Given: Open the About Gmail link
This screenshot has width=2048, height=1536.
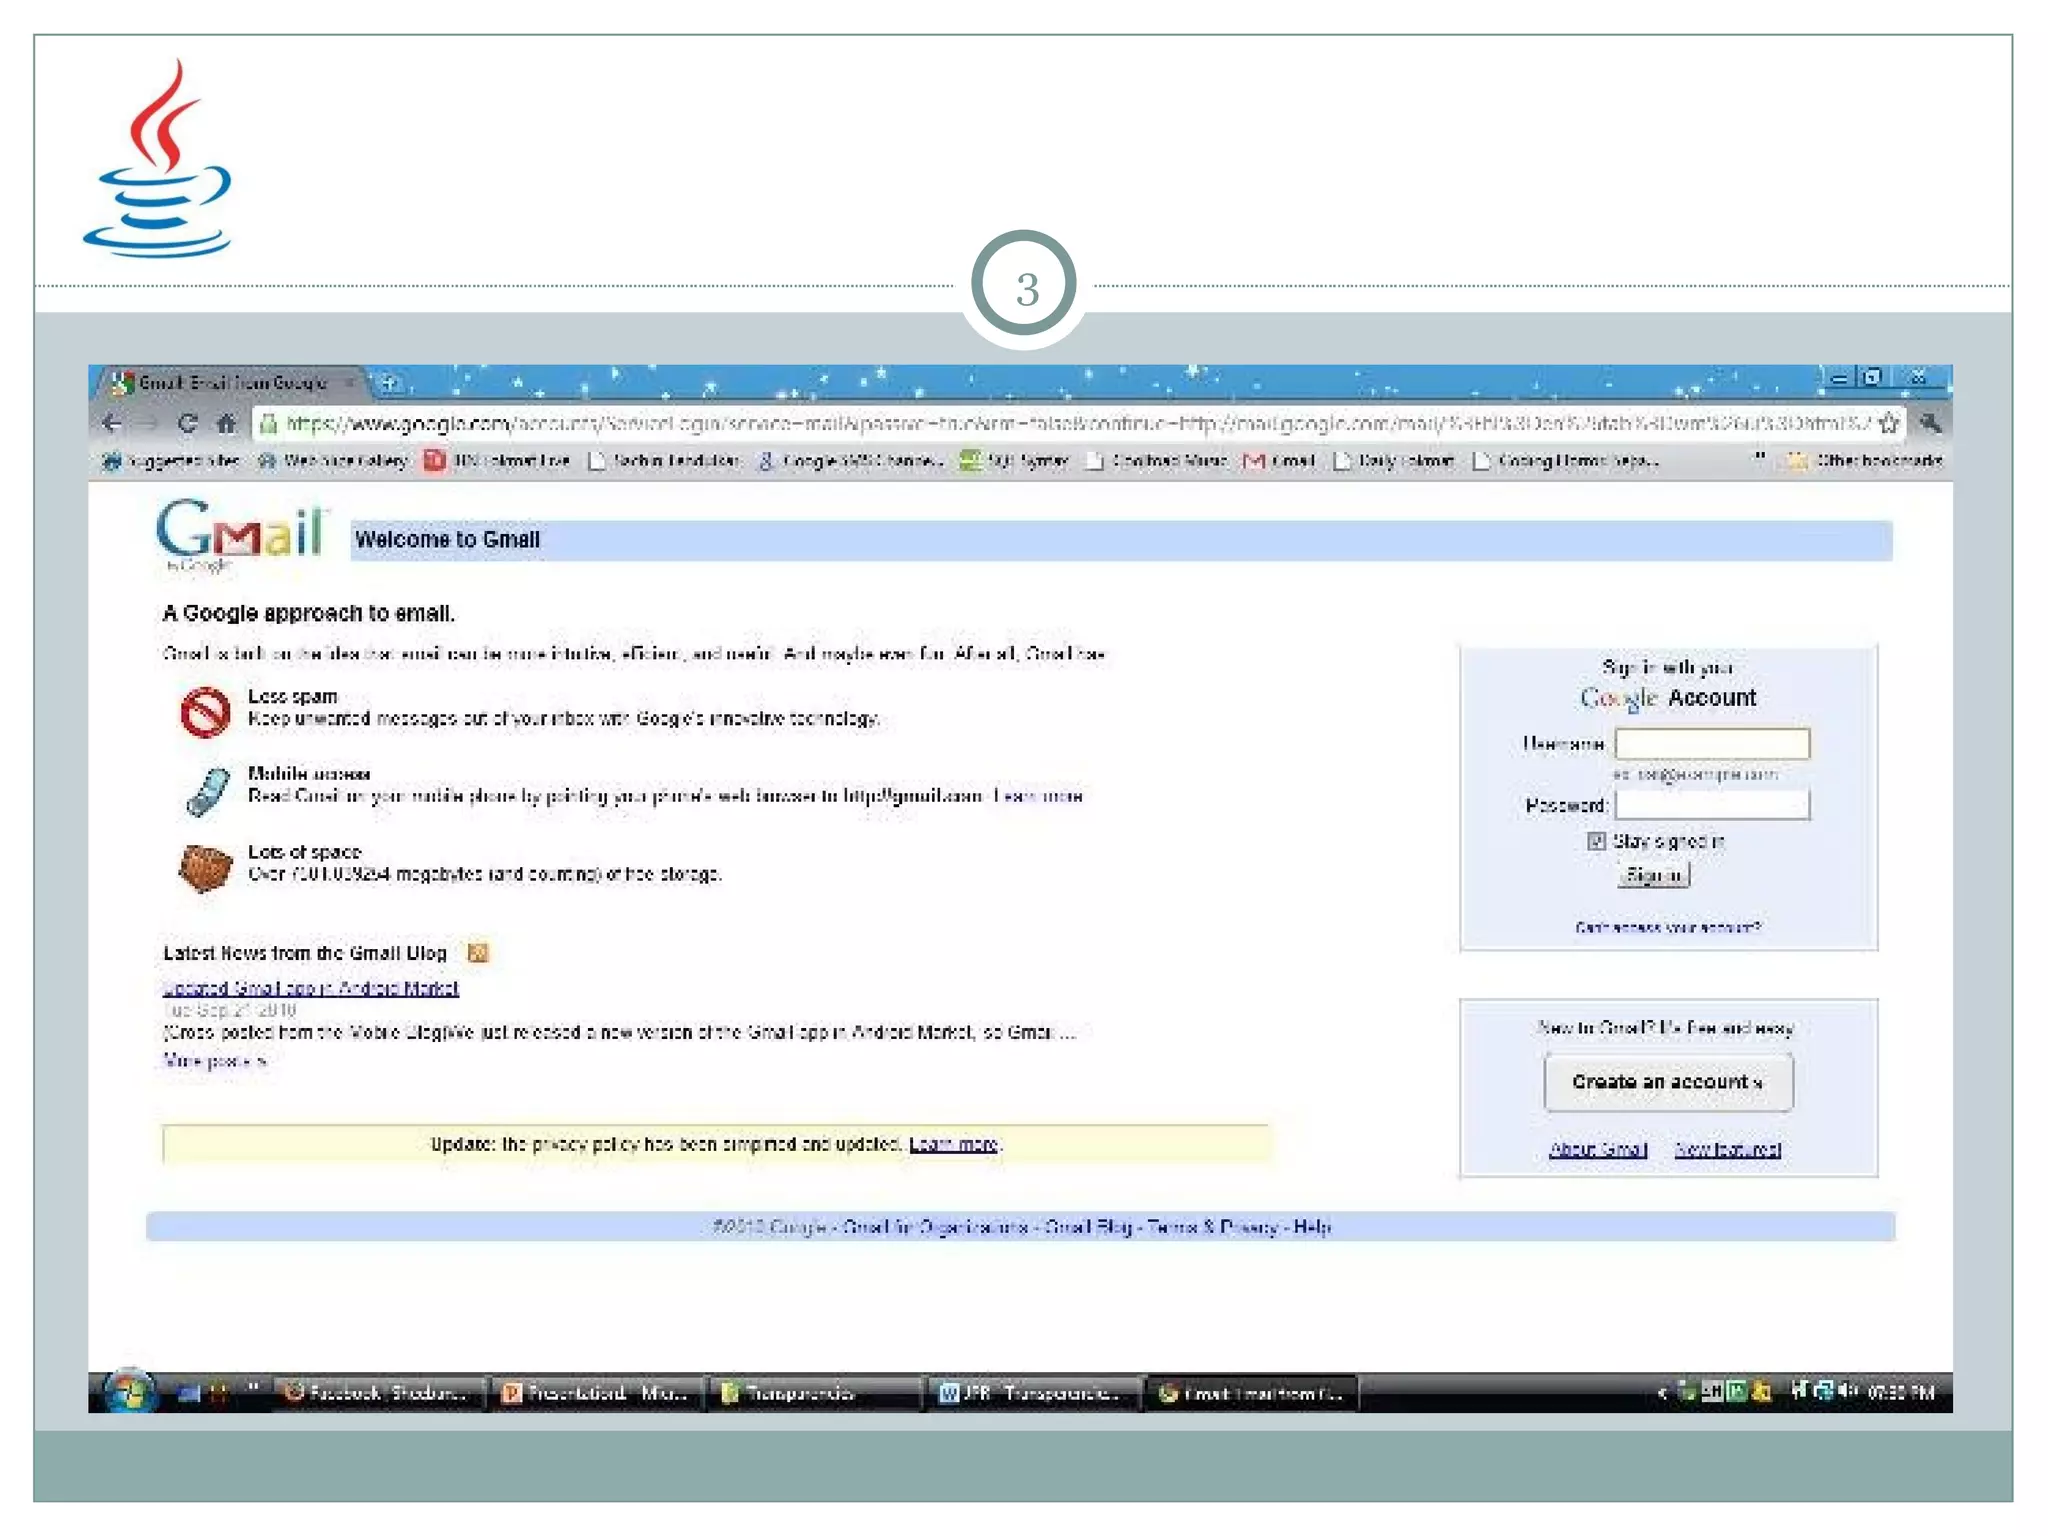Looking at the screenshot, I should click(1597, 1149).
